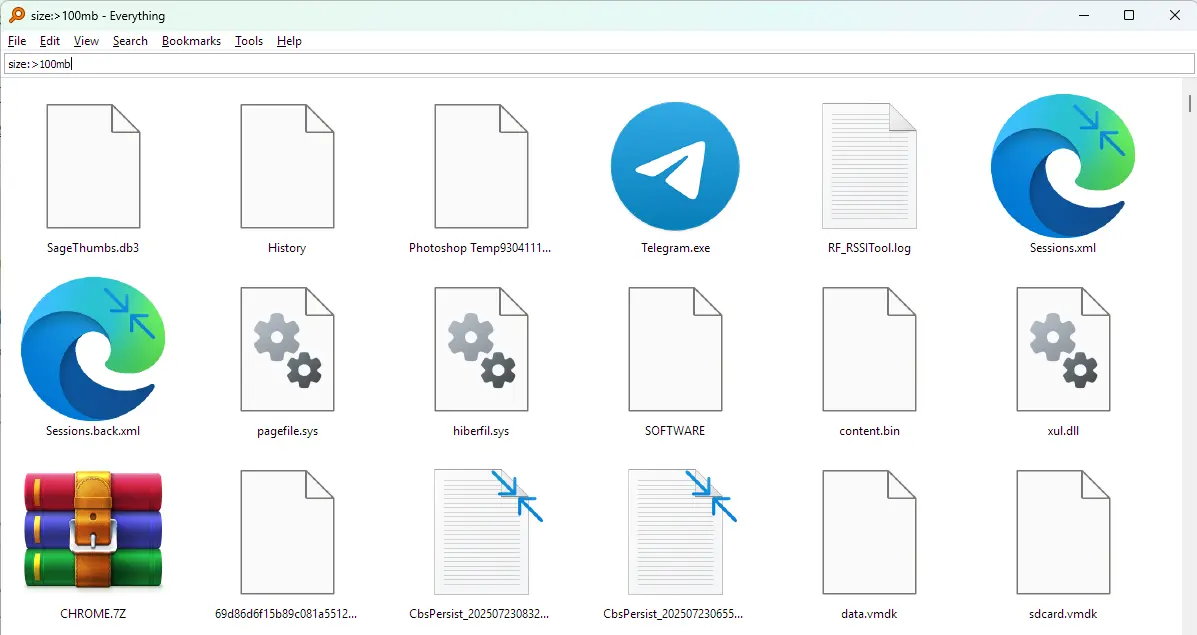This screenshot has width=1197, height=635.
Task: Maximize the Everything window
Action: [x=1129, y=15]
